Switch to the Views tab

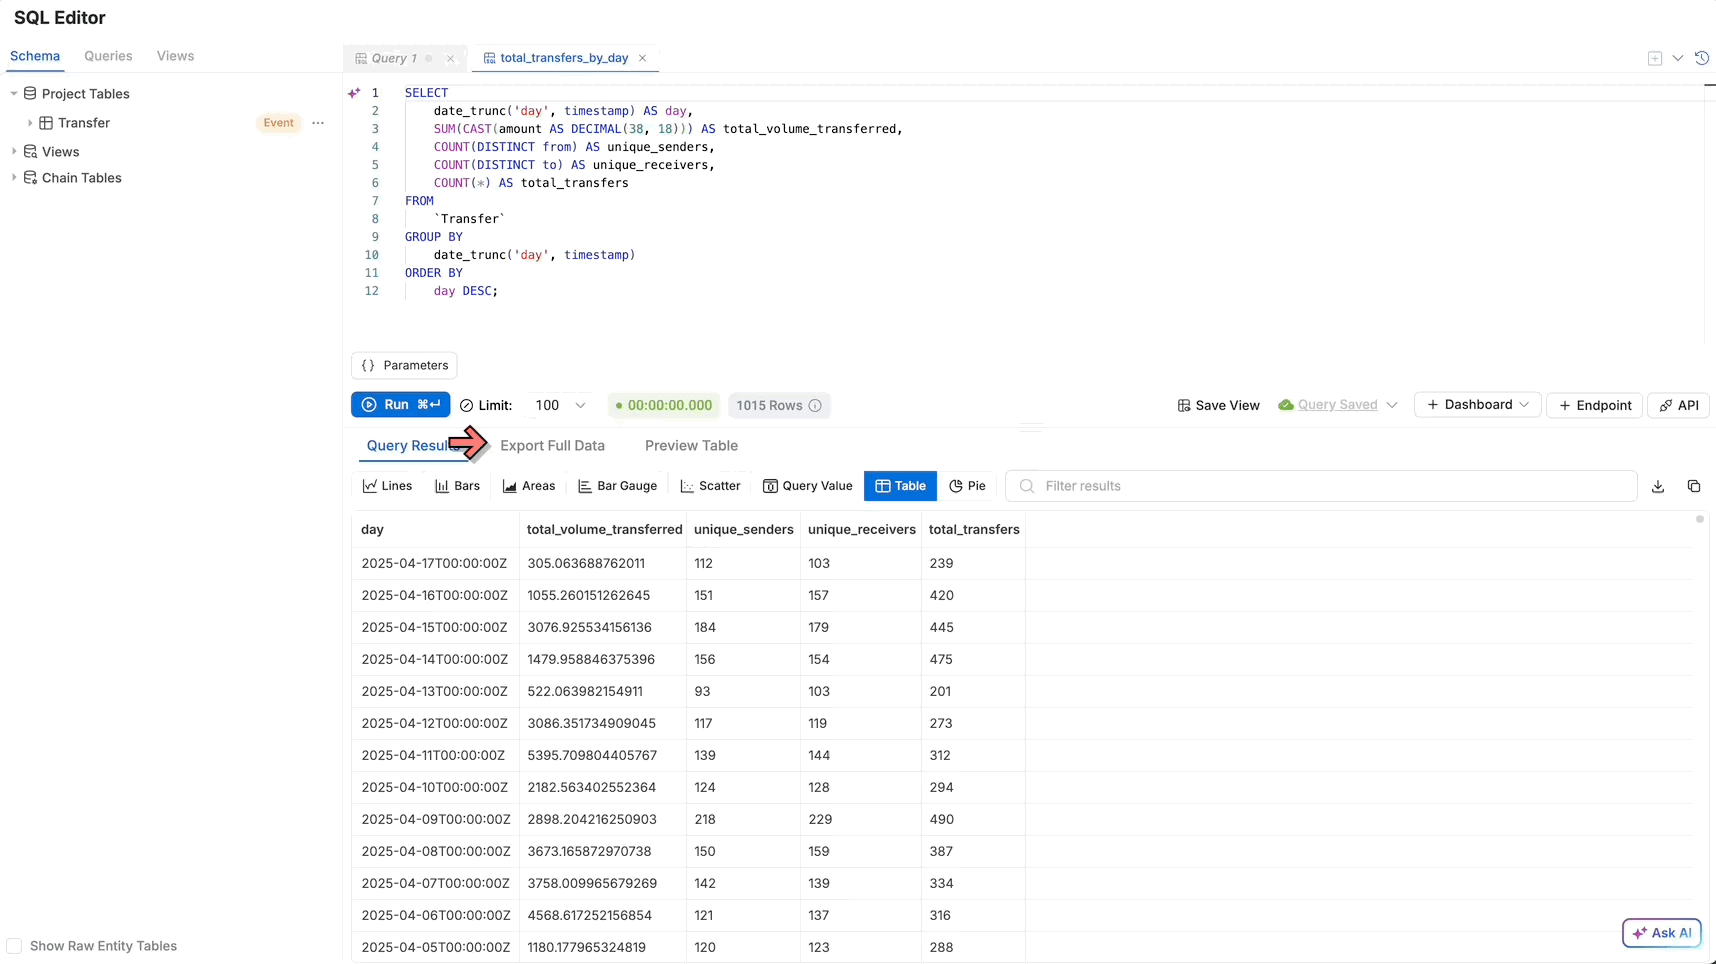(x=175, y=56)
